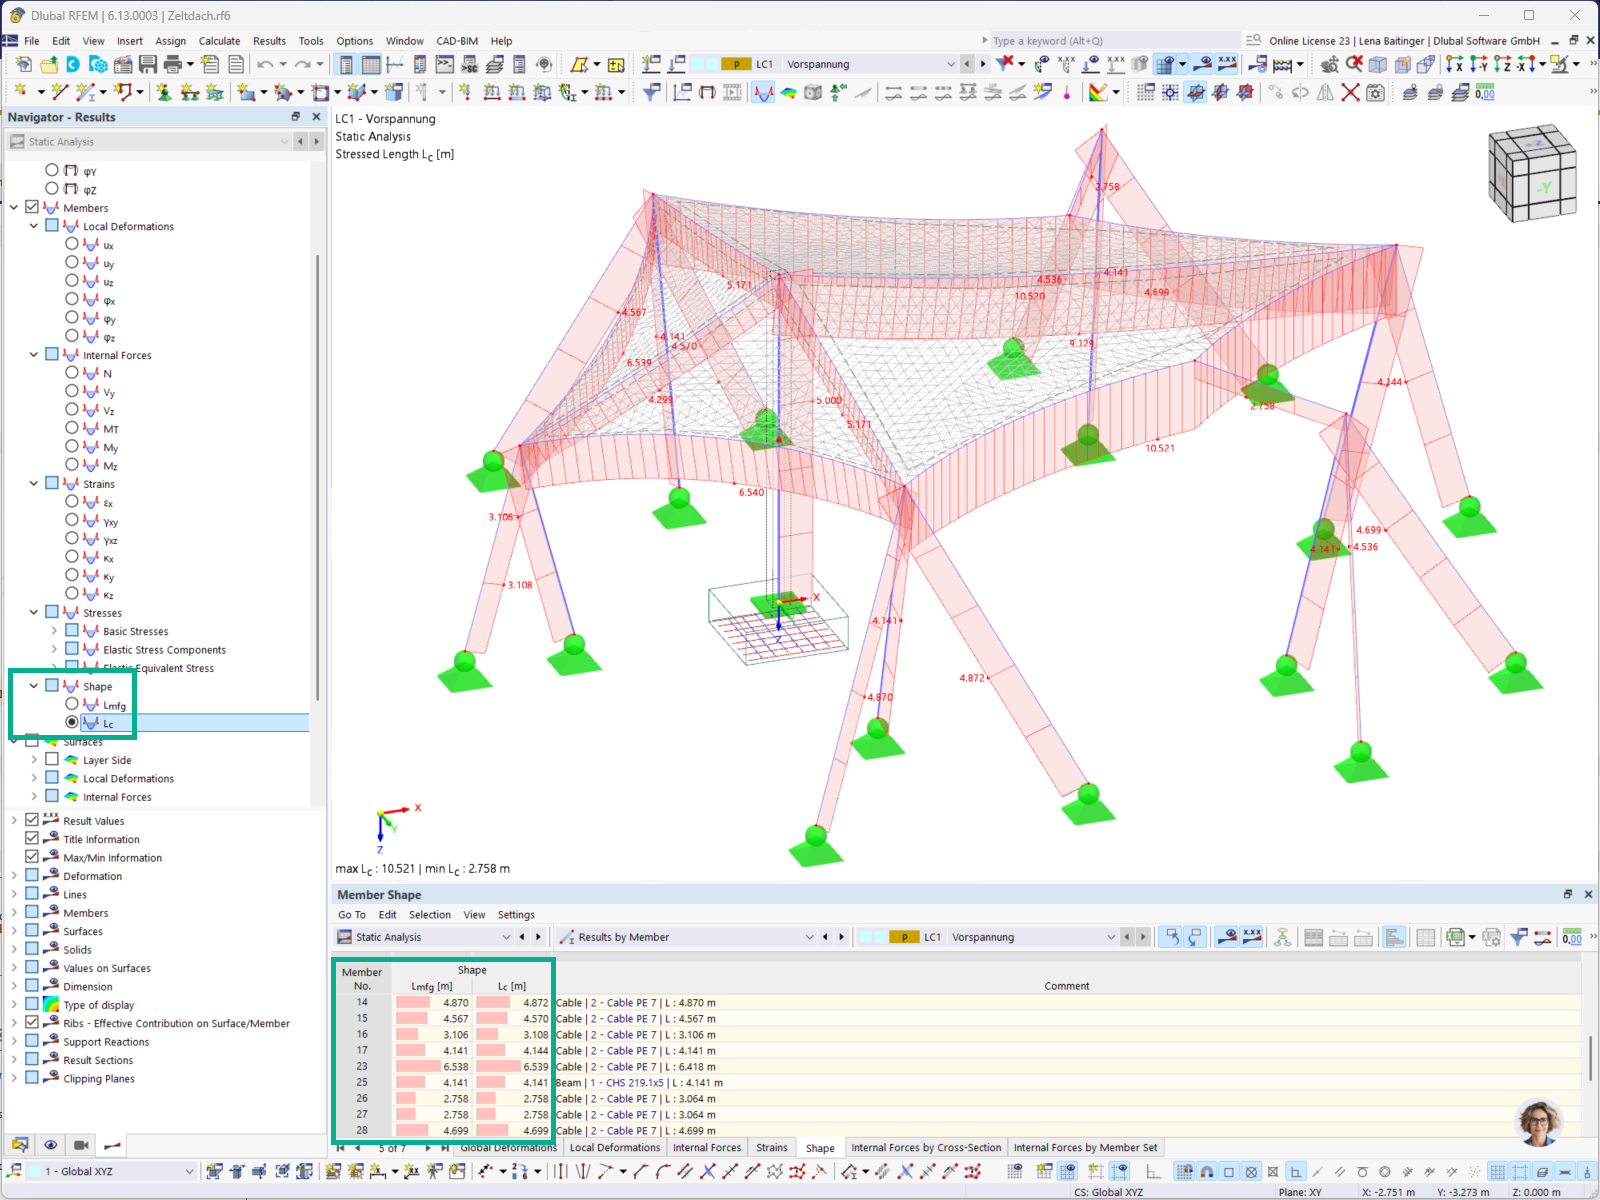Click the filter funnel icon in table toolbar
This screenshot has width=1600, height=1200.
(x=1519, y=937)
